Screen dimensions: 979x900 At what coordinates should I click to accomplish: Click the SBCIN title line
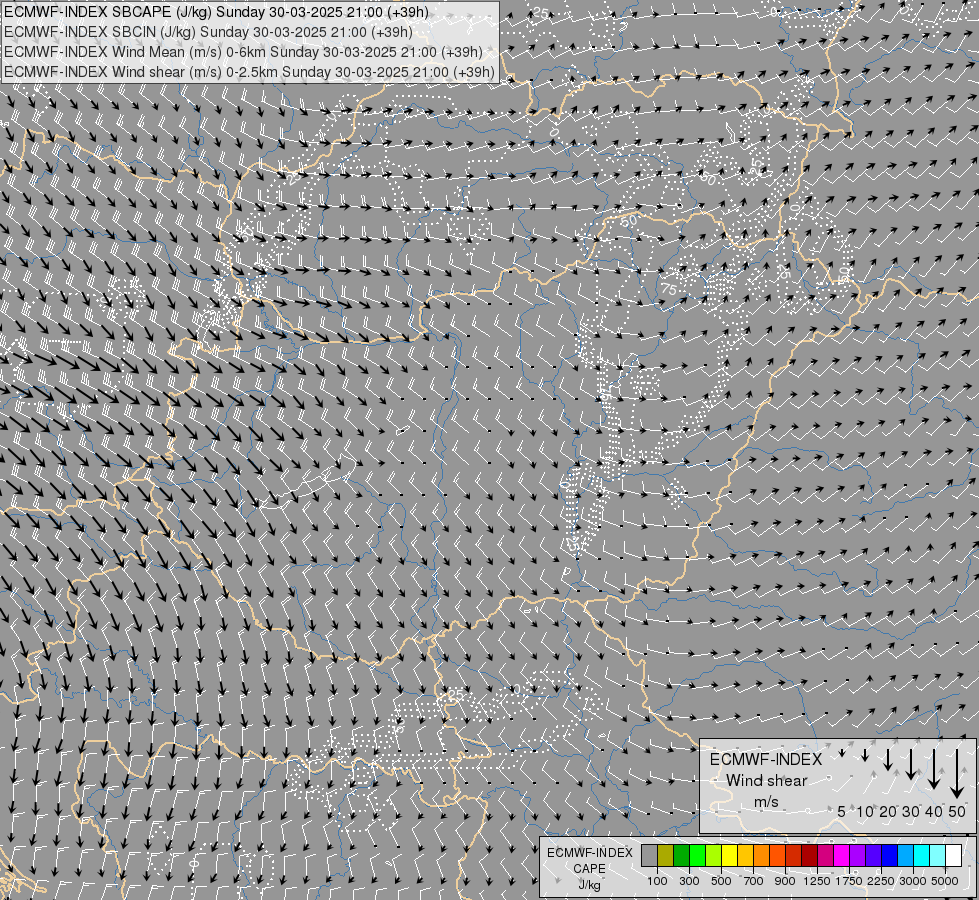click(x=208, y=32)
